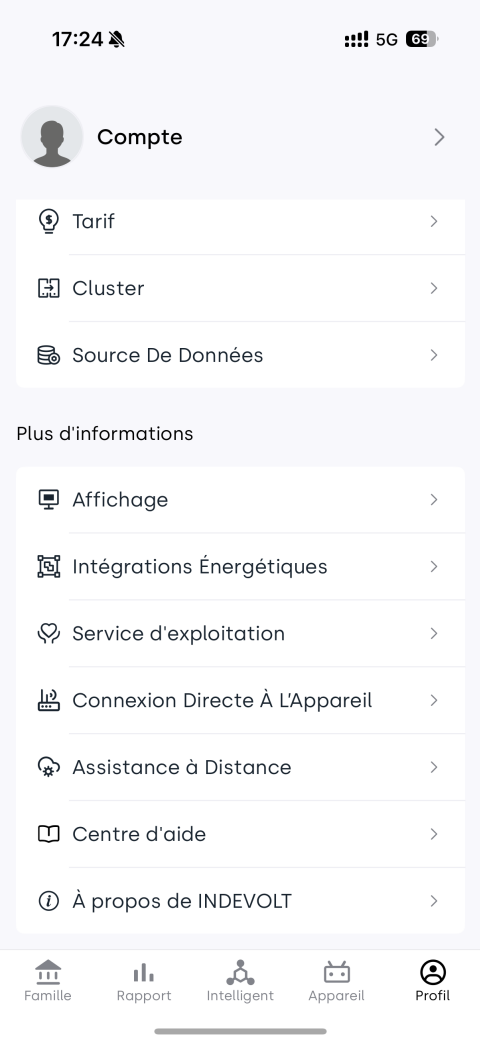Tap the Cluster icon

48,288
